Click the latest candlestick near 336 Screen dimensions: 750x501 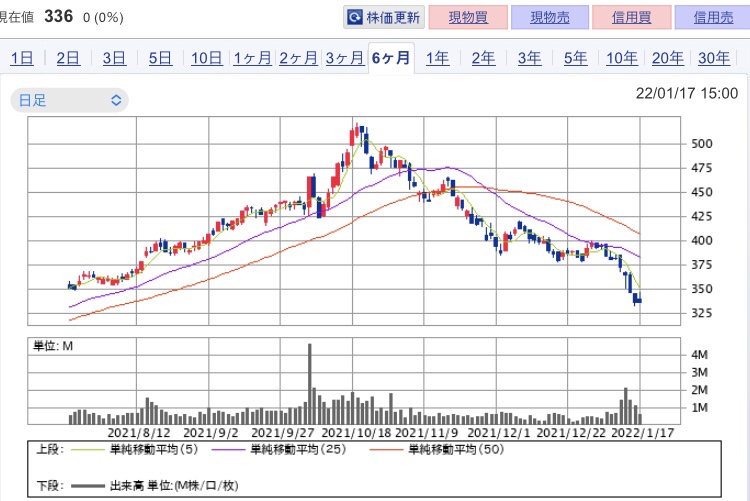(x=640, y=300)
